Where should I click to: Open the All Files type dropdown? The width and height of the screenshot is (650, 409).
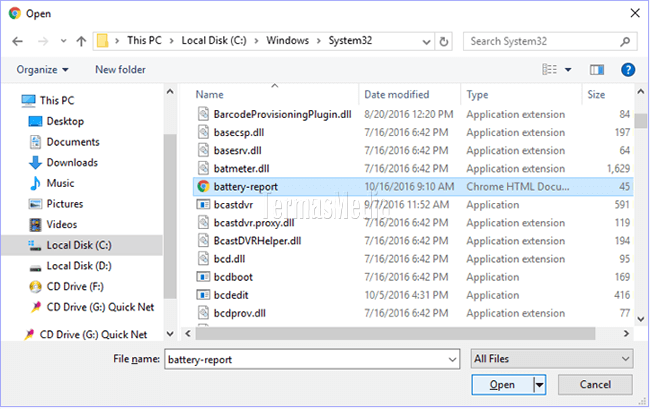[552, 359]
